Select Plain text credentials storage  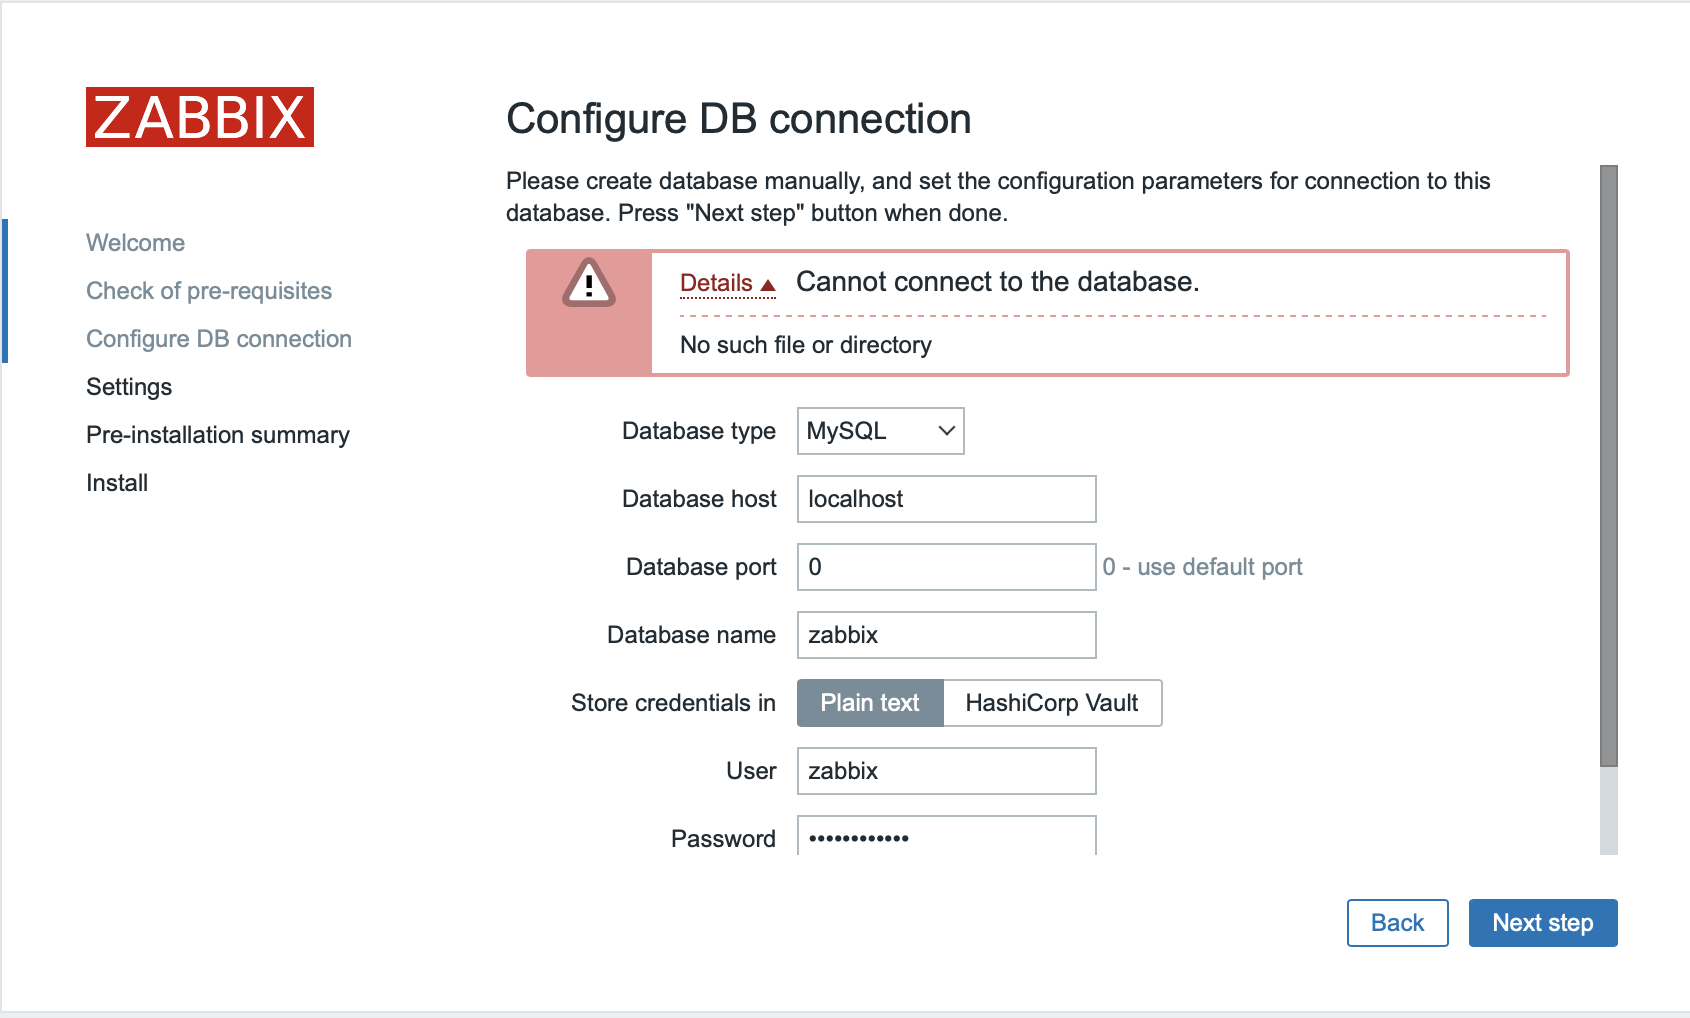coord(870,703)
